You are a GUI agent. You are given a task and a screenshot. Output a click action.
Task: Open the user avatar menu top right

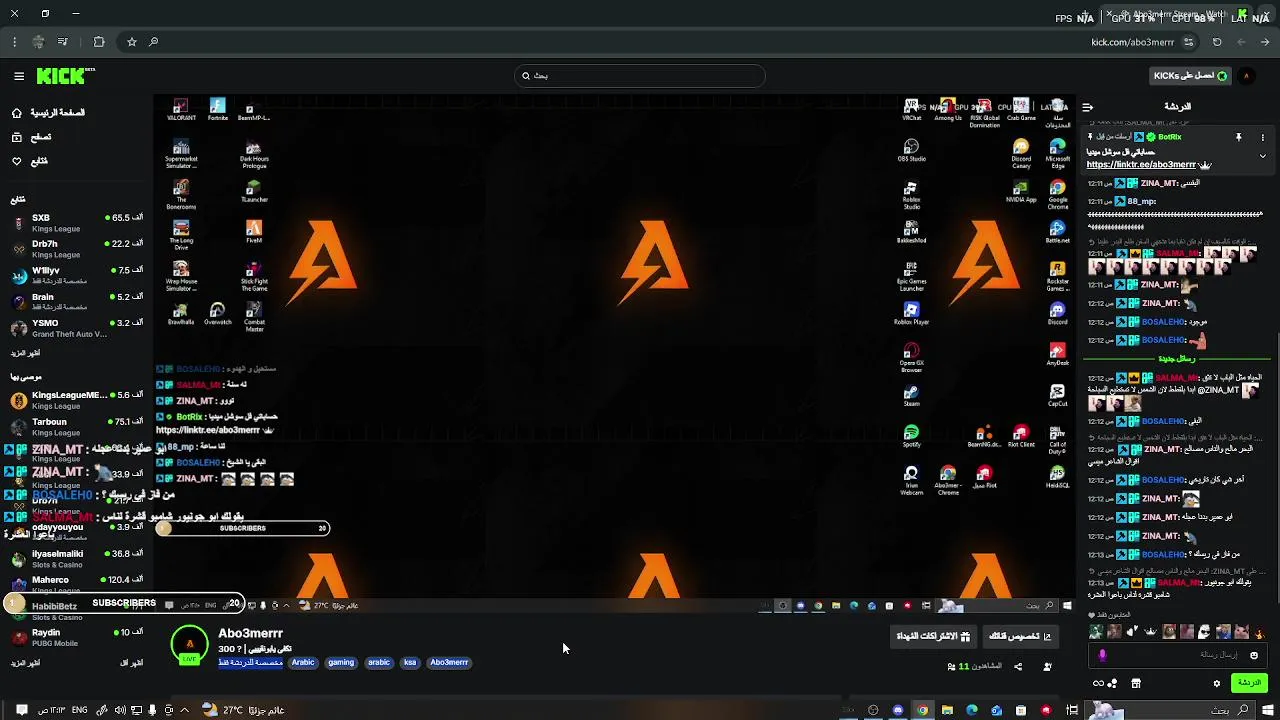1247,76
